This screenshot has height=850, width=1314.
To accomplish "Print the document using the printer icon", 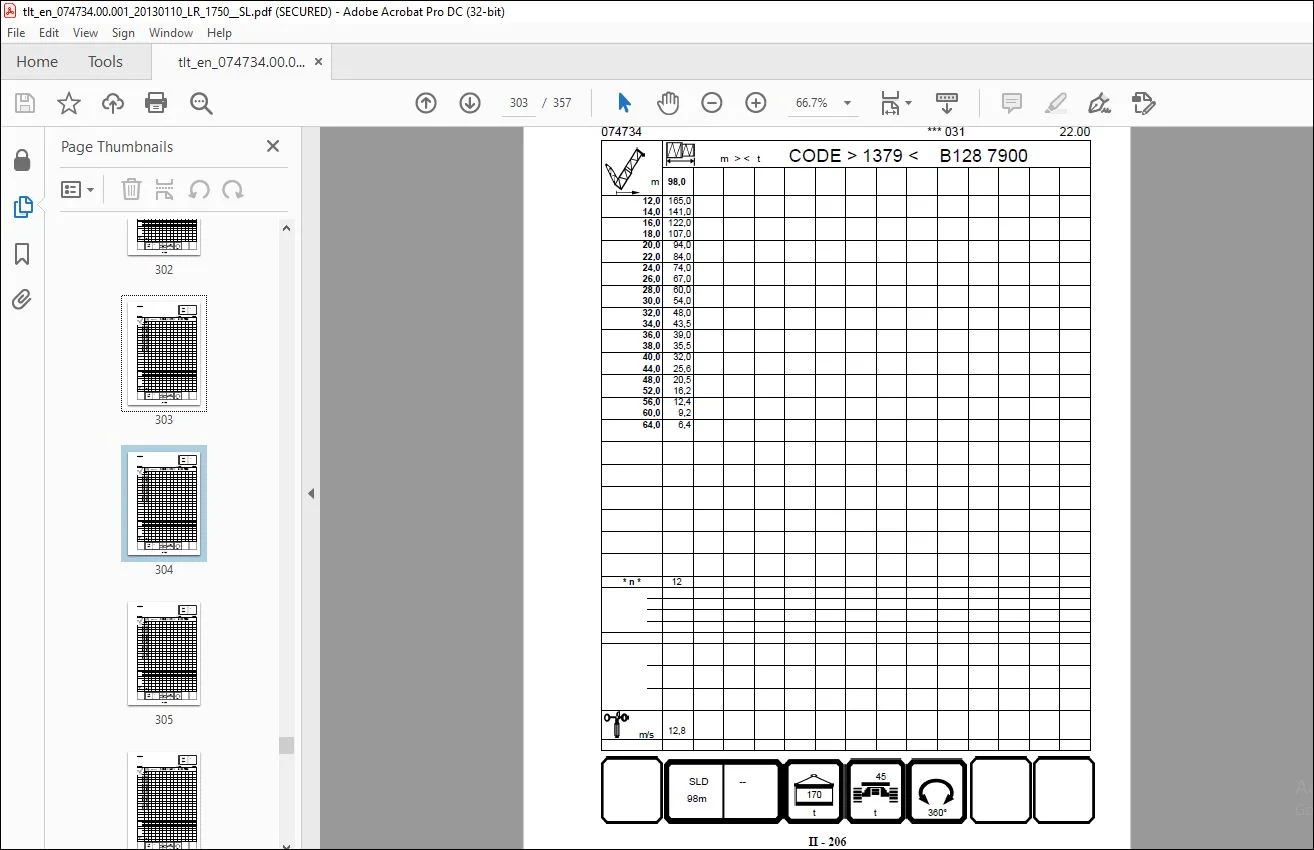I will (x=156, y=103).
